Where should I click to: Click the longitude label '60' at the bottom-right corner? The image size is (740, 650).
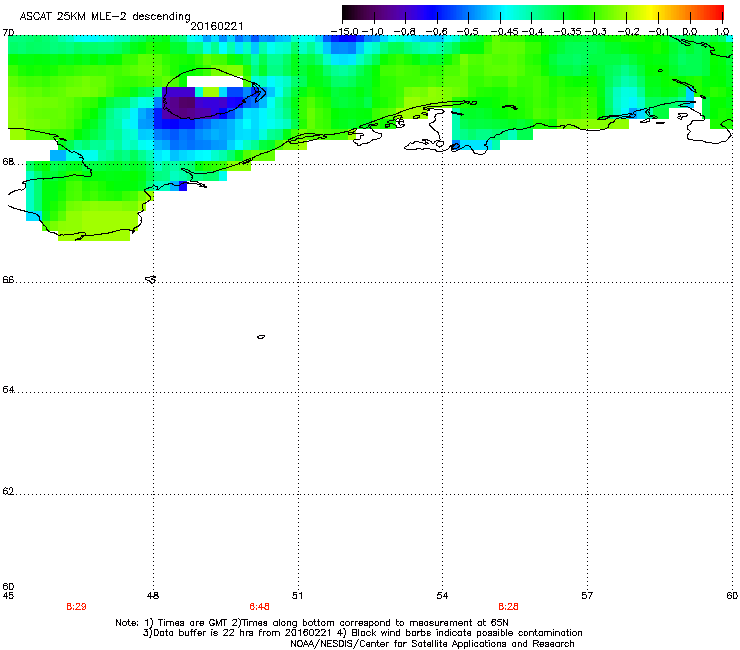point(732,596)
